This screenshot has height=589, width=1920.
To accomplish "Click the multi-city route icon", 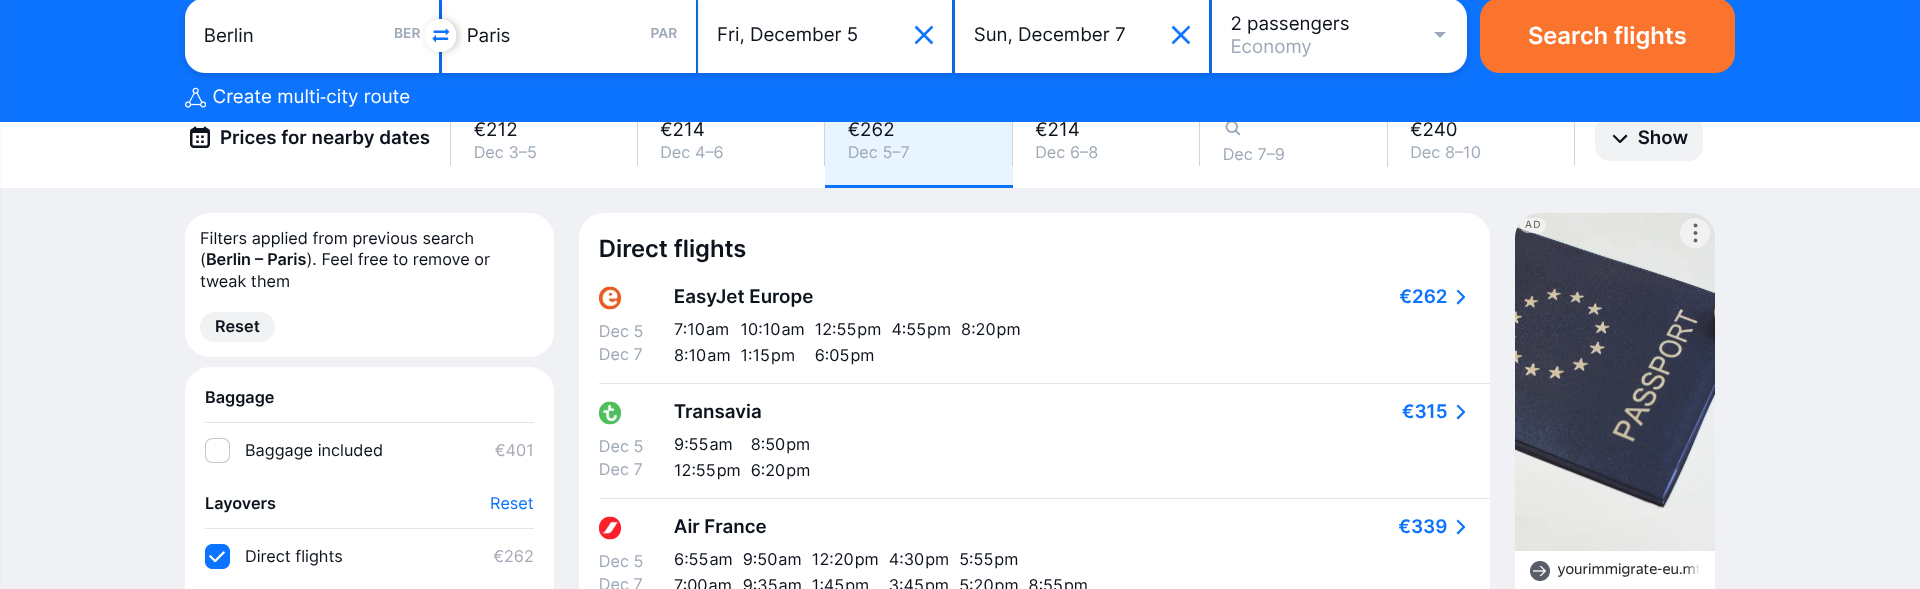I will [195, 97].
